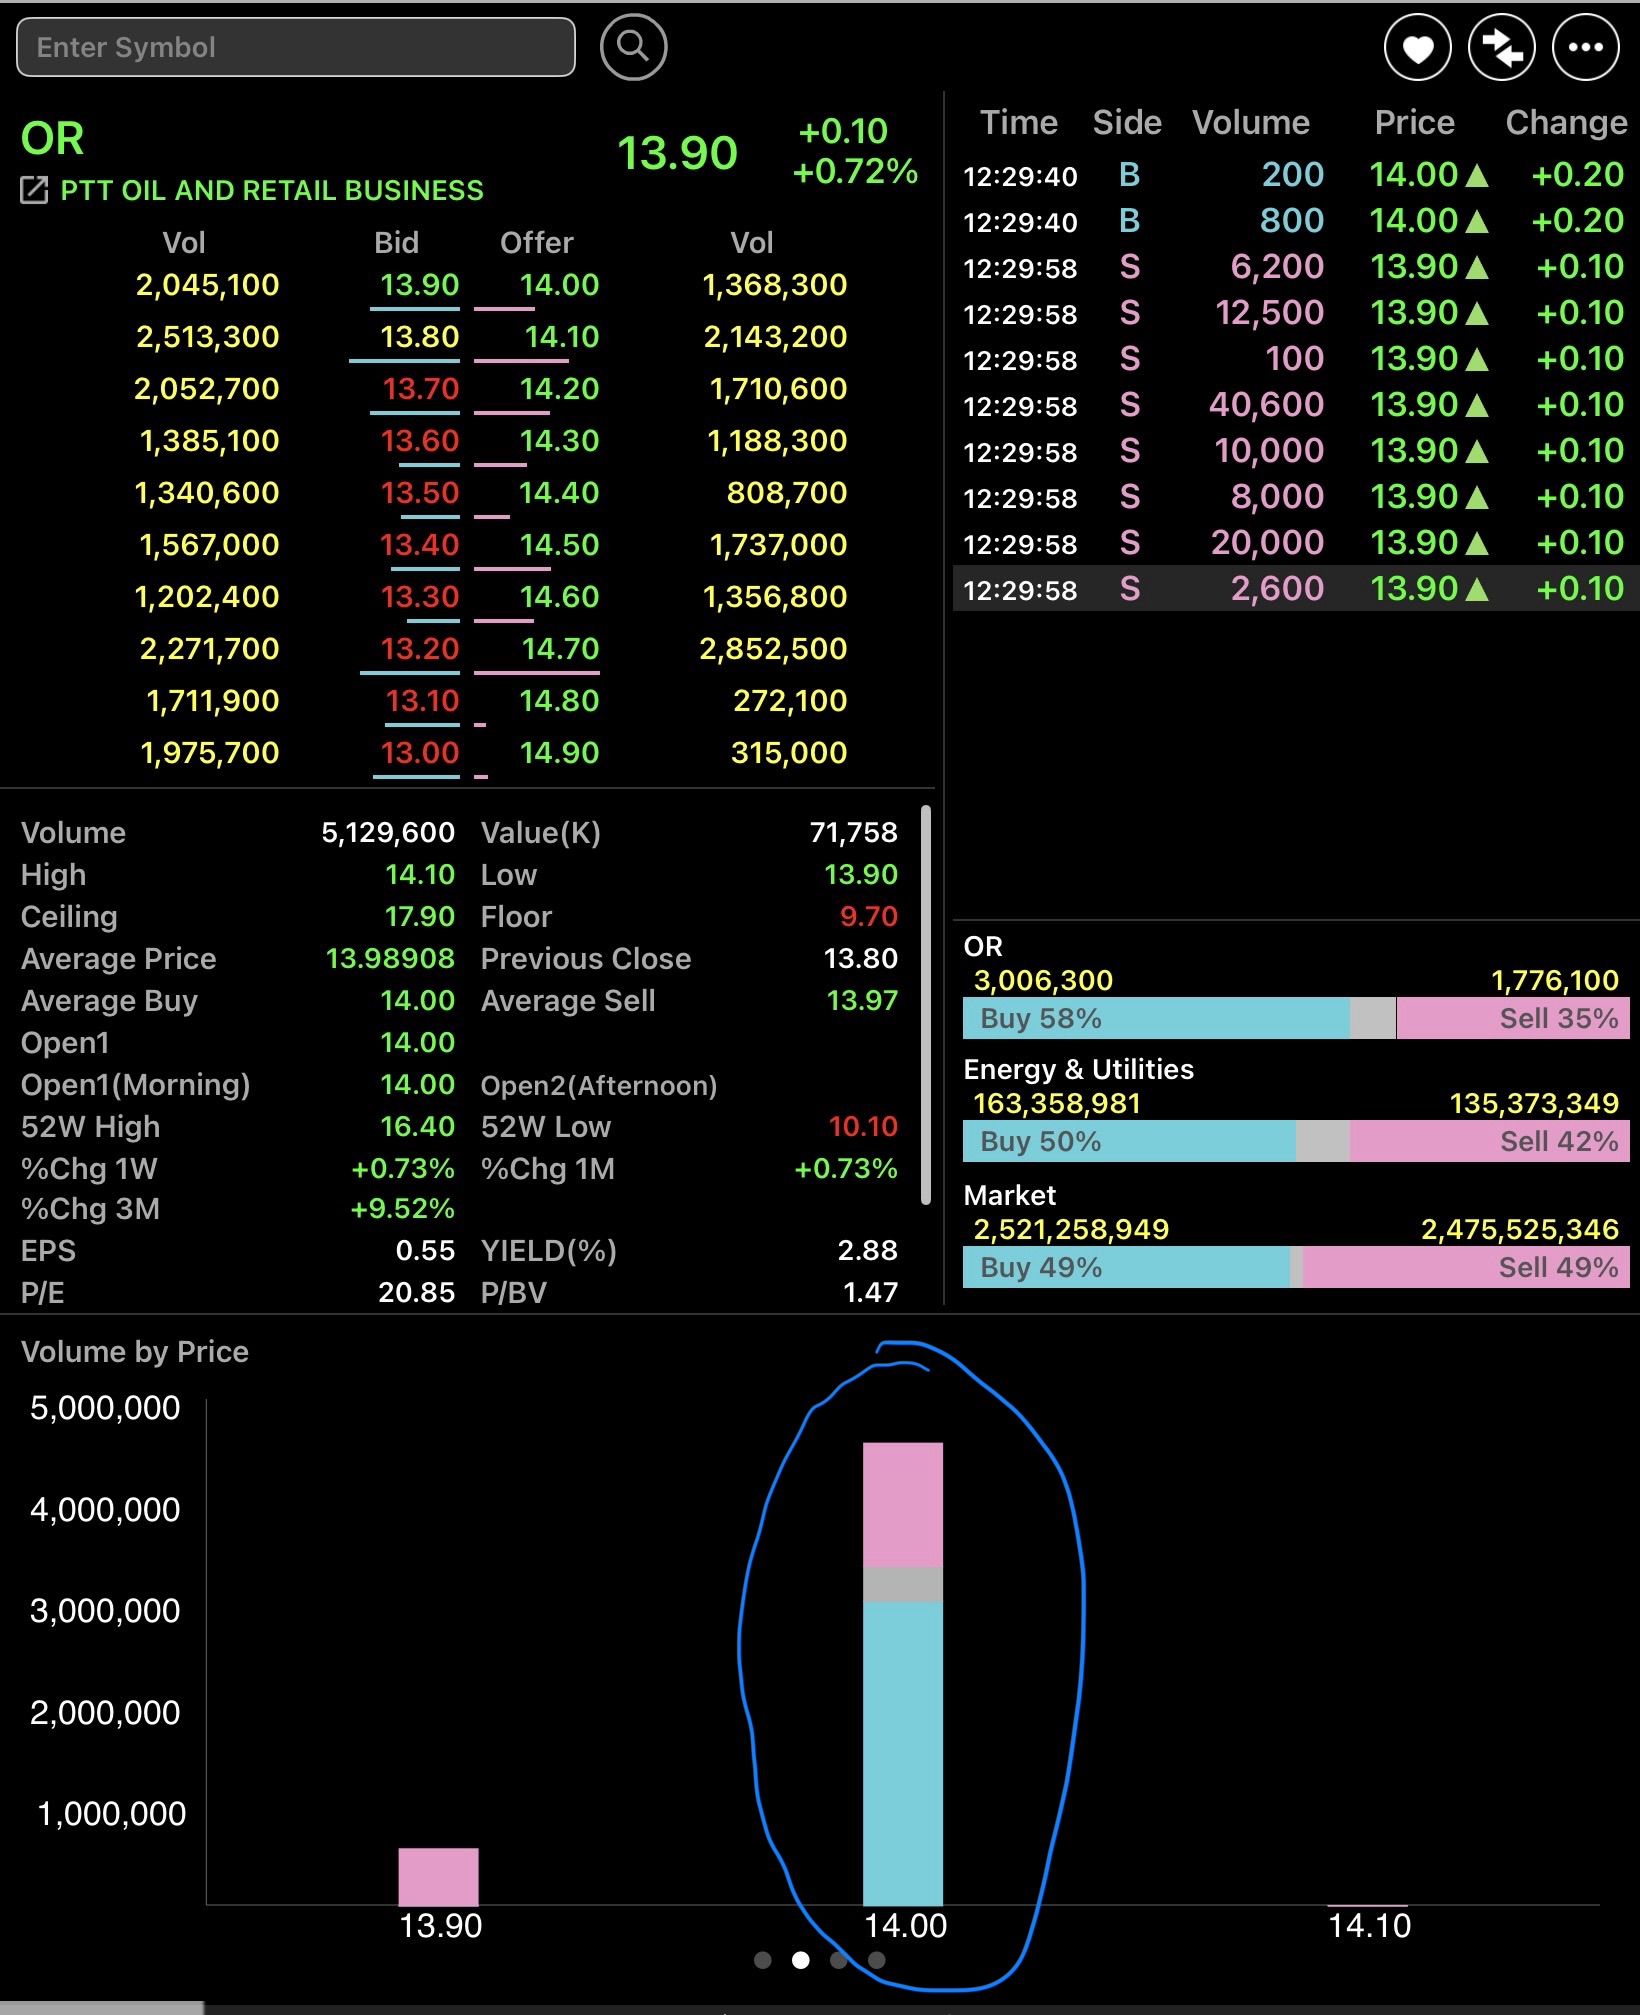Tap the 14.40 offer price
The width and height of the screenshot is (1640, 2015).
559,493
